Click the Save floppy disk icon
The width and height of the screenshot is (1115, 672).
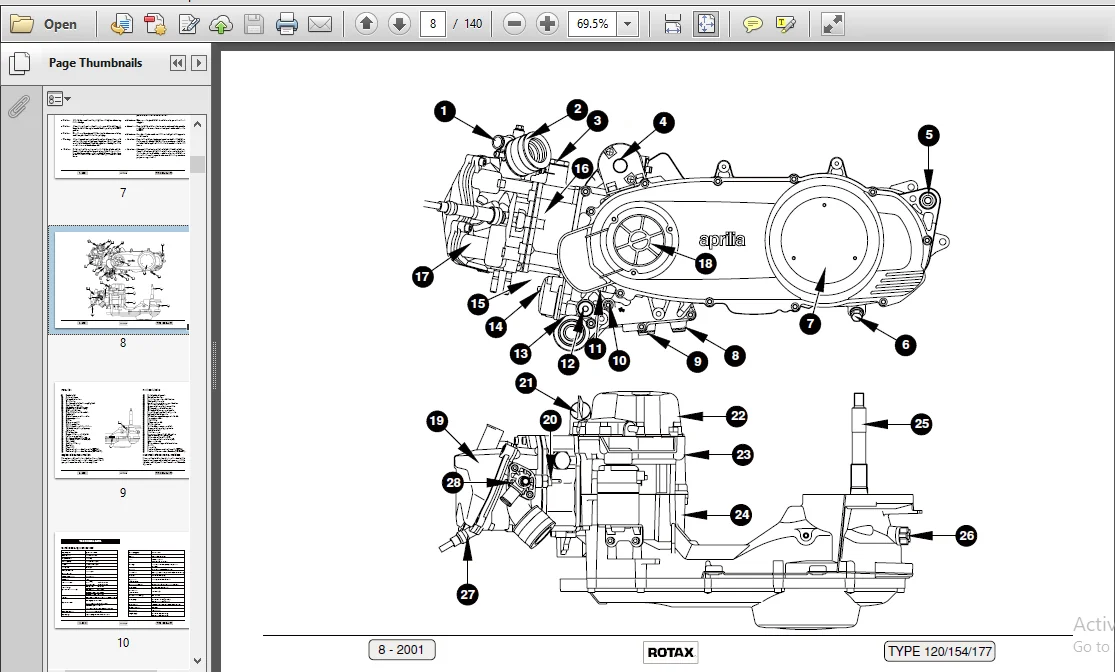pos(254,24)
